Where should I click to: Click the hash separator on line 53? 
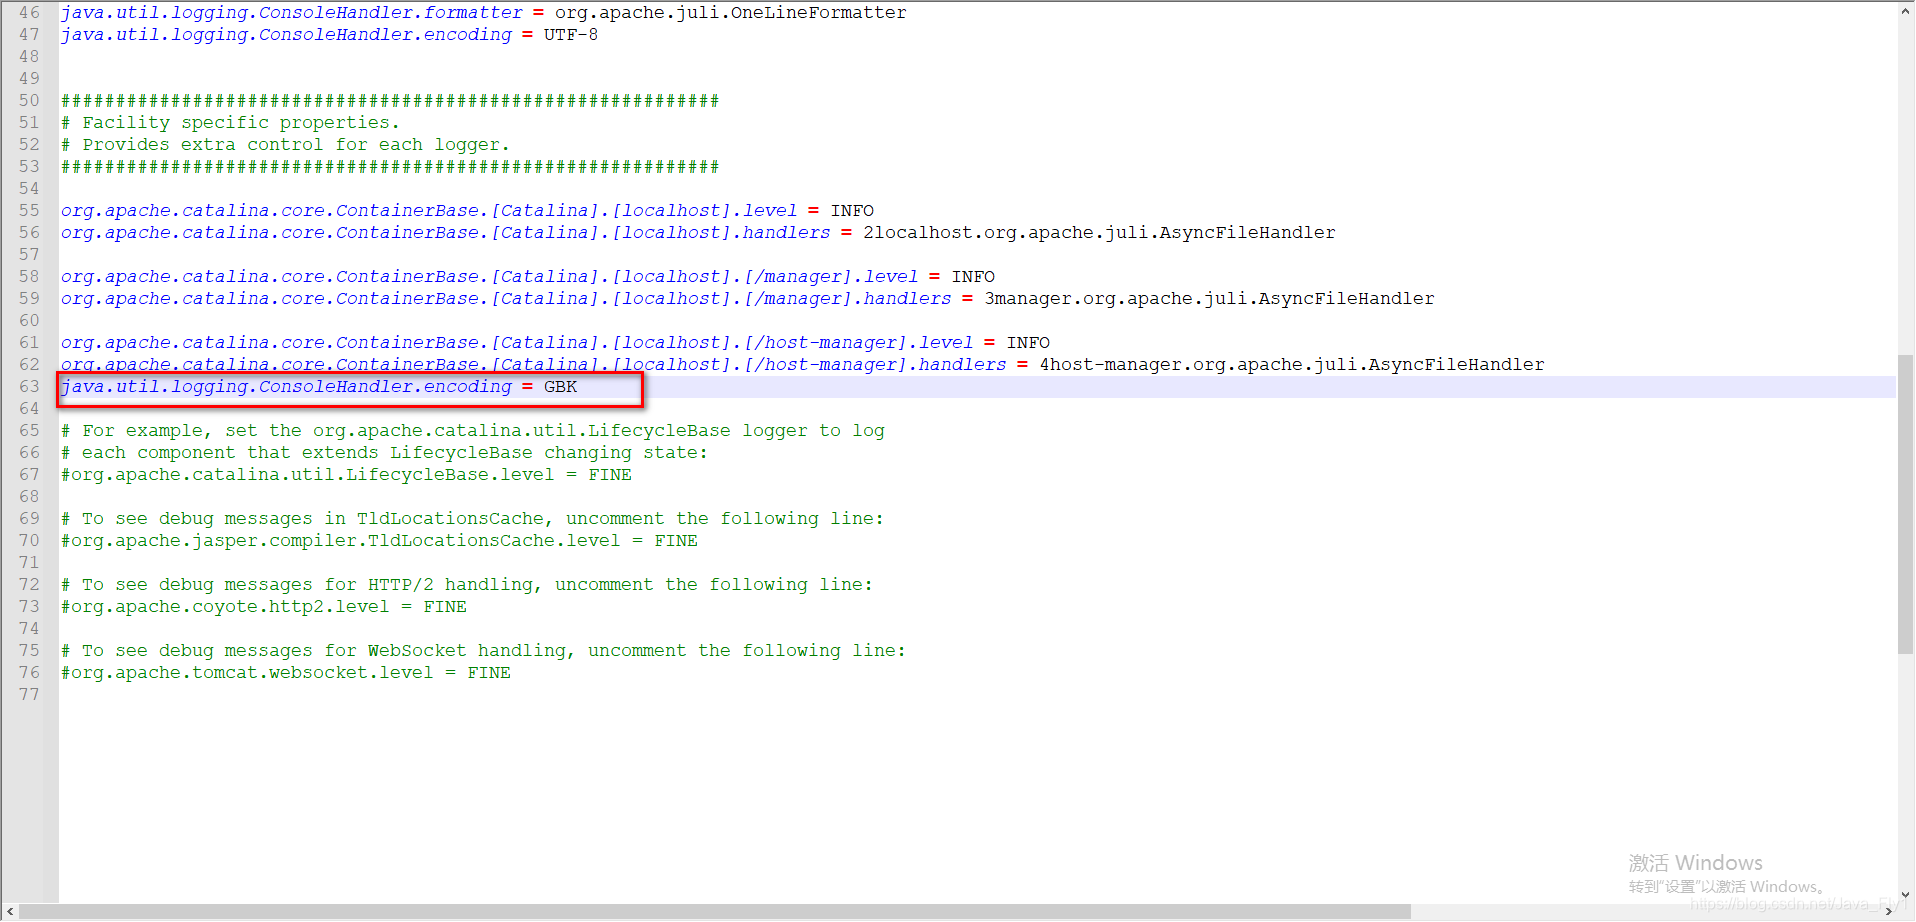point(390,167)
